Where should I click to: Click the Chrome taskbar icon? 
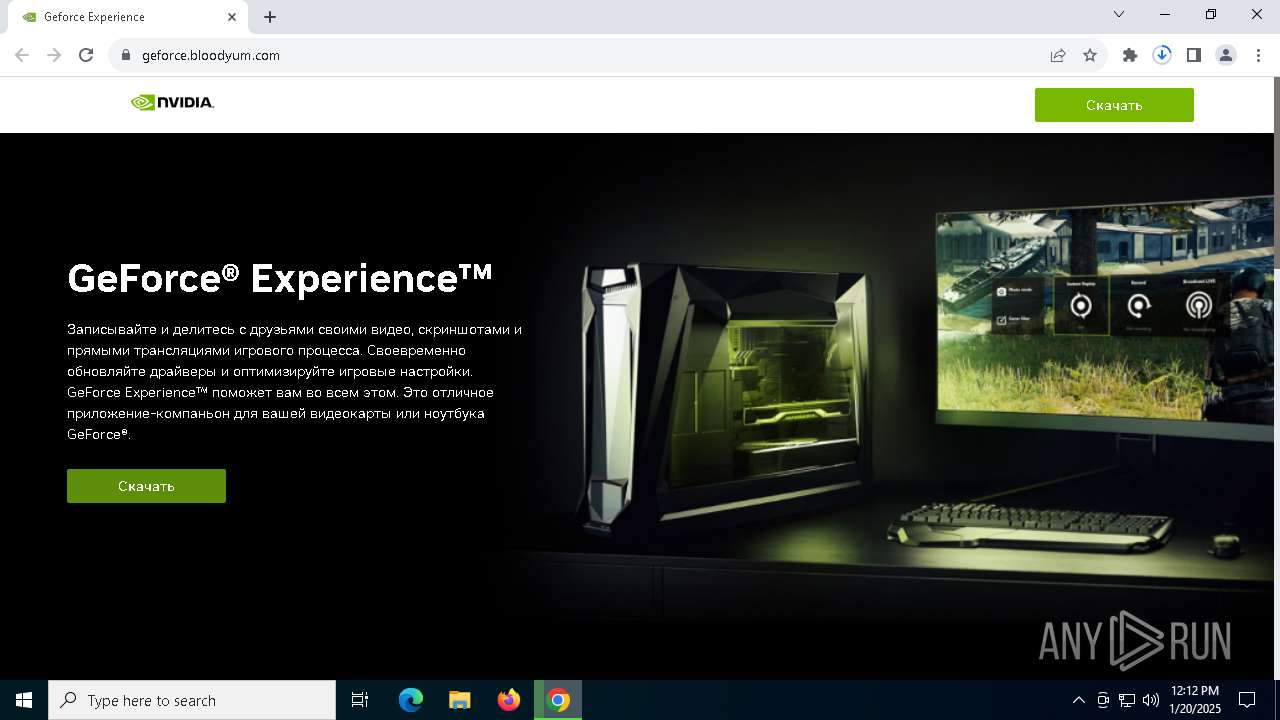point(558,700)
